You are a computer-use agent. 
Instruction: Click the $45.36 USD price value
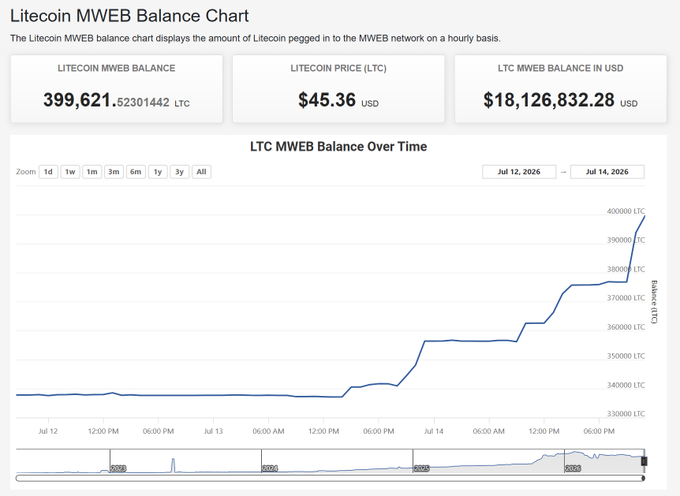338,101
